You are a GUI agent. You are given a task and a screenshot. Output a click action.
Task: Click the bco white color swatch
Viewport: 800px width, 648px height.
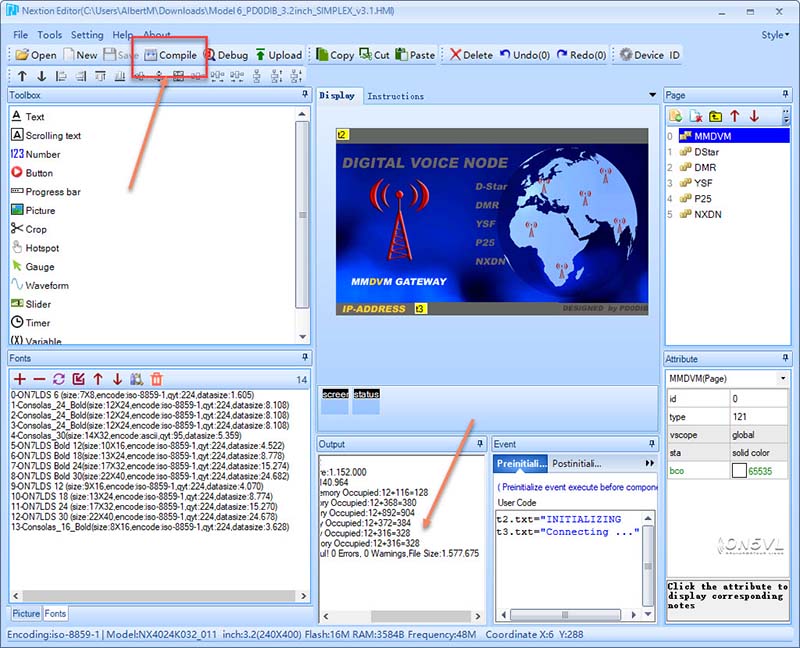739,470
